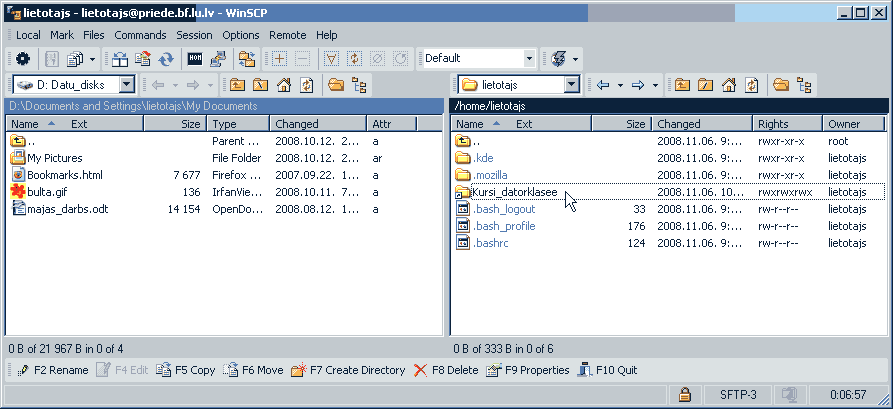Click the dotted box with triangle icon
Image resolution: width=893 pixels, height=409 pixels.
coord(331,59)
